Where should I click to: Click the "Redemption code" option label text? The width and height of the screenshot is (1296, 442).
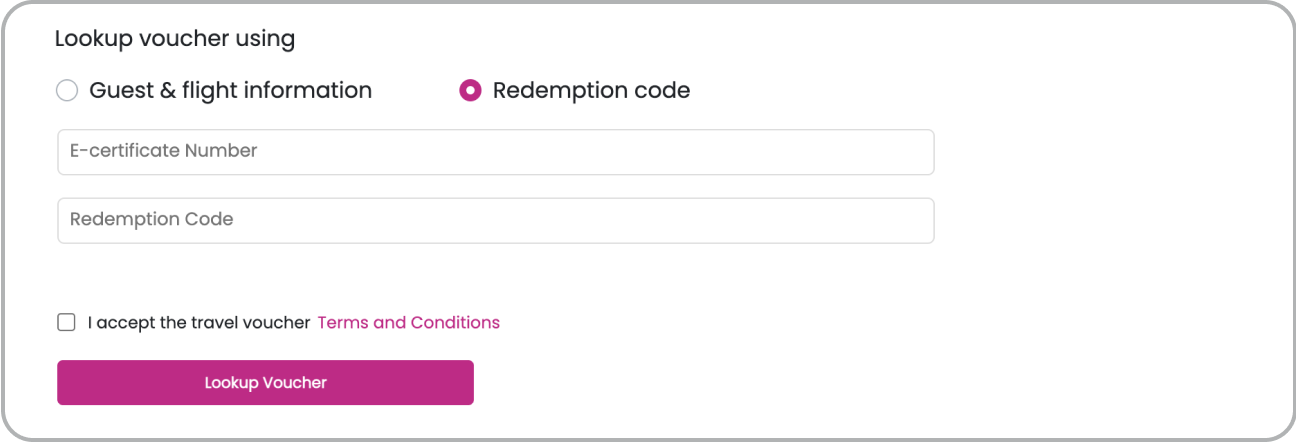tap(591, 91)
